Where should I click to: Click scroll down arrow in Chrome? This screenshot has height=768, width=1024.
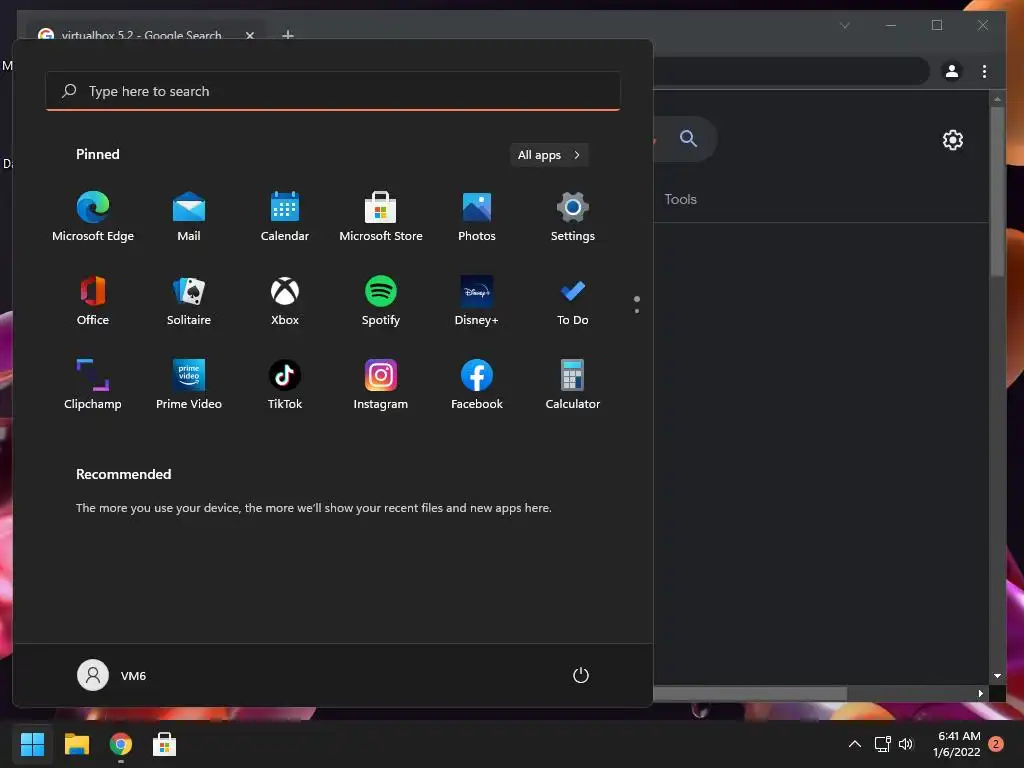point(997,676)
